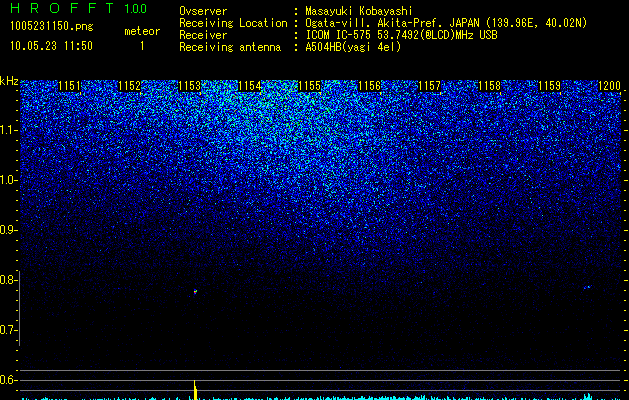
Task: Click the 0.7 kHz axis label
Action: [x=8, y=330]
